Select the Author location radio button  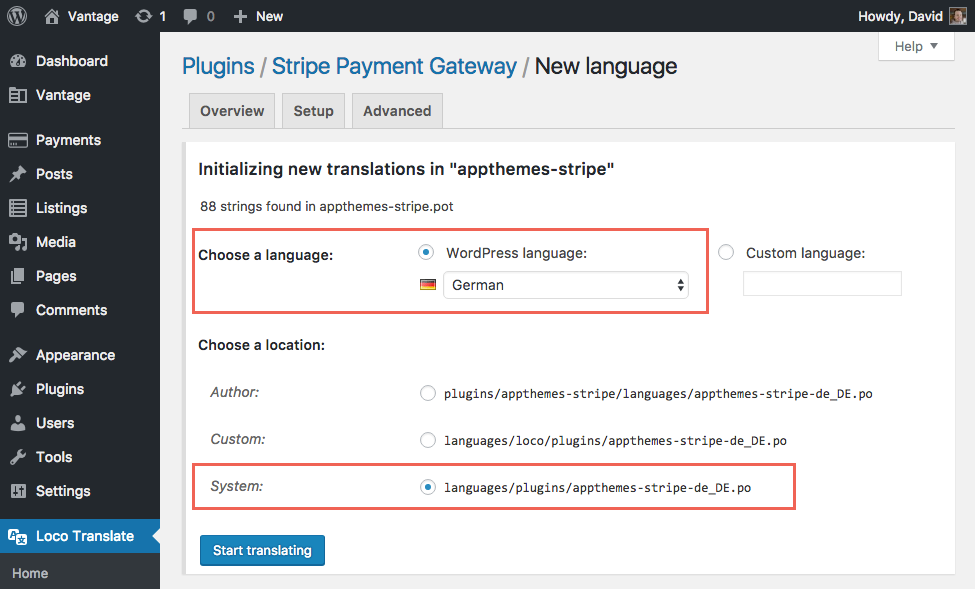pos(428,393)
